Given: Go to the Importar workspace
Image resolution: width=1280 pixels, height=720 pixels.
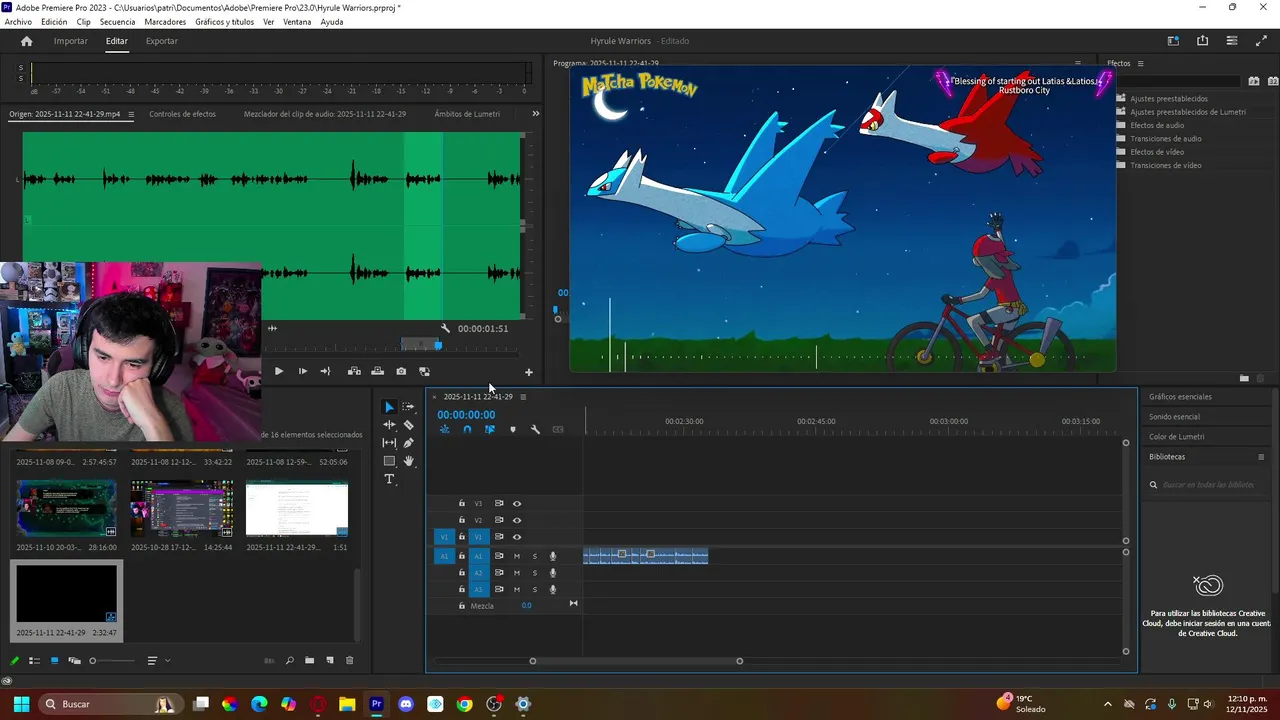Looking at the screenshot, I should point(71,41).
